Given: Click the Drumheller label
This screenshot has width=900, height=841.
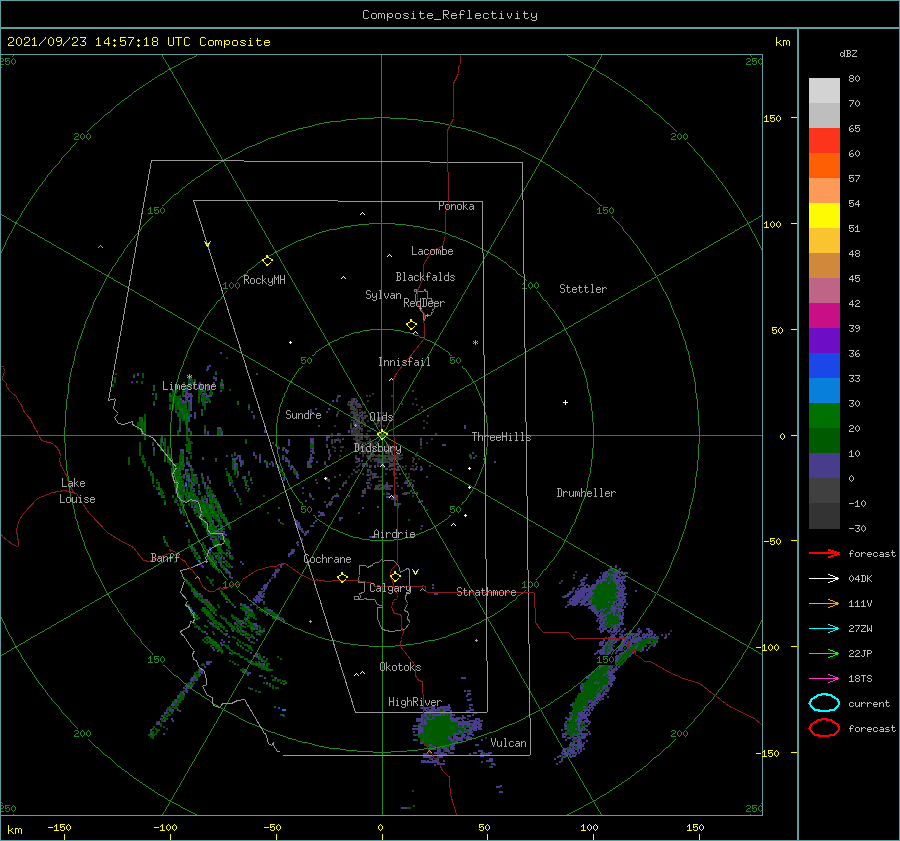Looking at the screenshot, I should (586, 493).
